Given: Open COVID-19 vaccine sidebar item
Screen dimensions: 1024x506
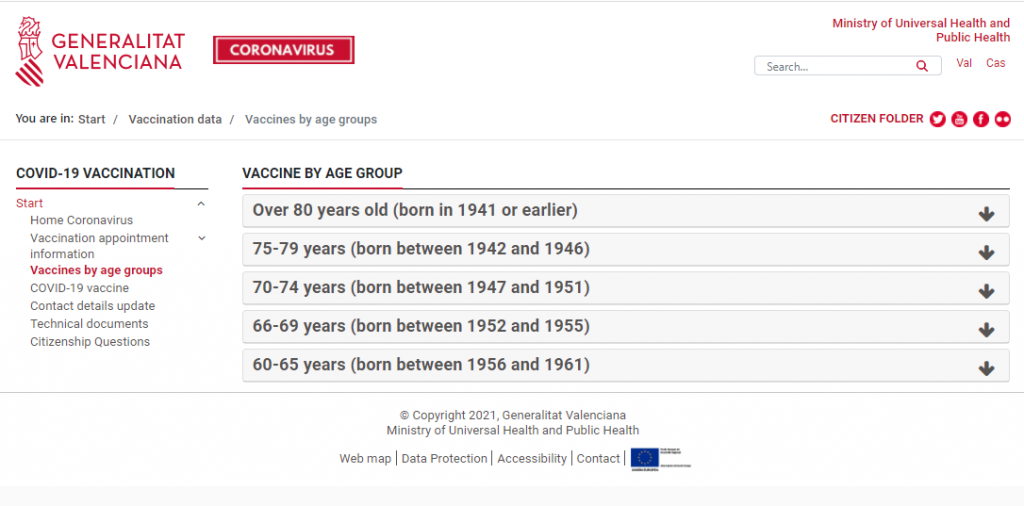Looking at the screenshot, I should pos(80,288).
